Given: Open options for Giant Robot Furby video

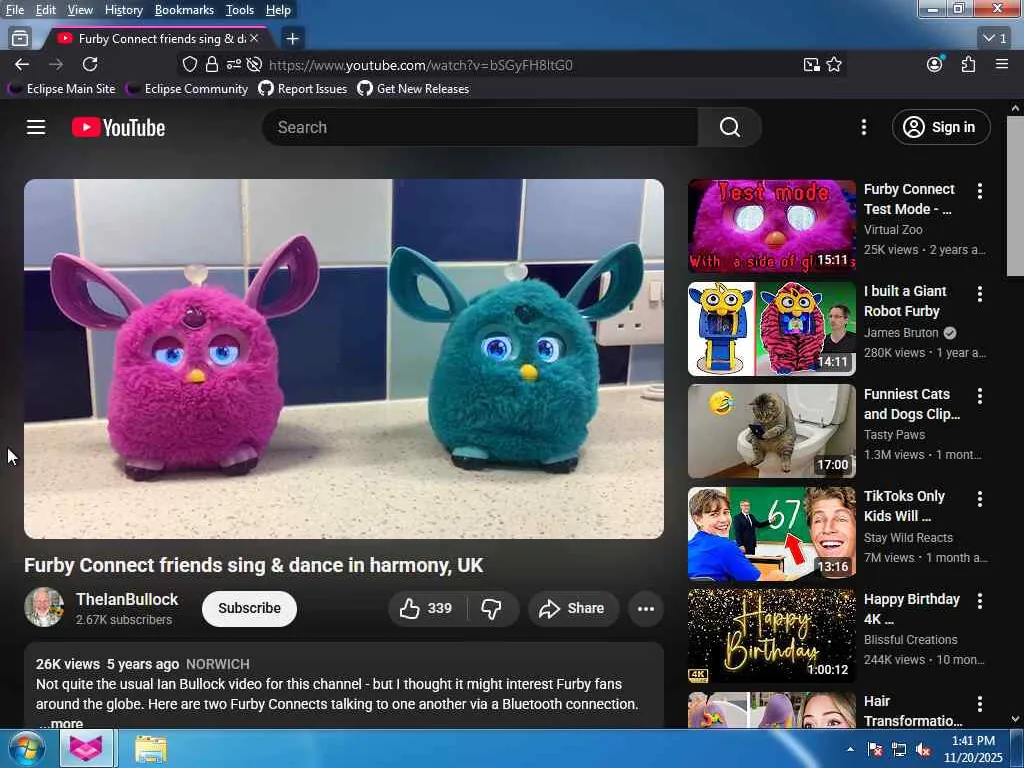Looking at the screenshot, I should 980,293.
